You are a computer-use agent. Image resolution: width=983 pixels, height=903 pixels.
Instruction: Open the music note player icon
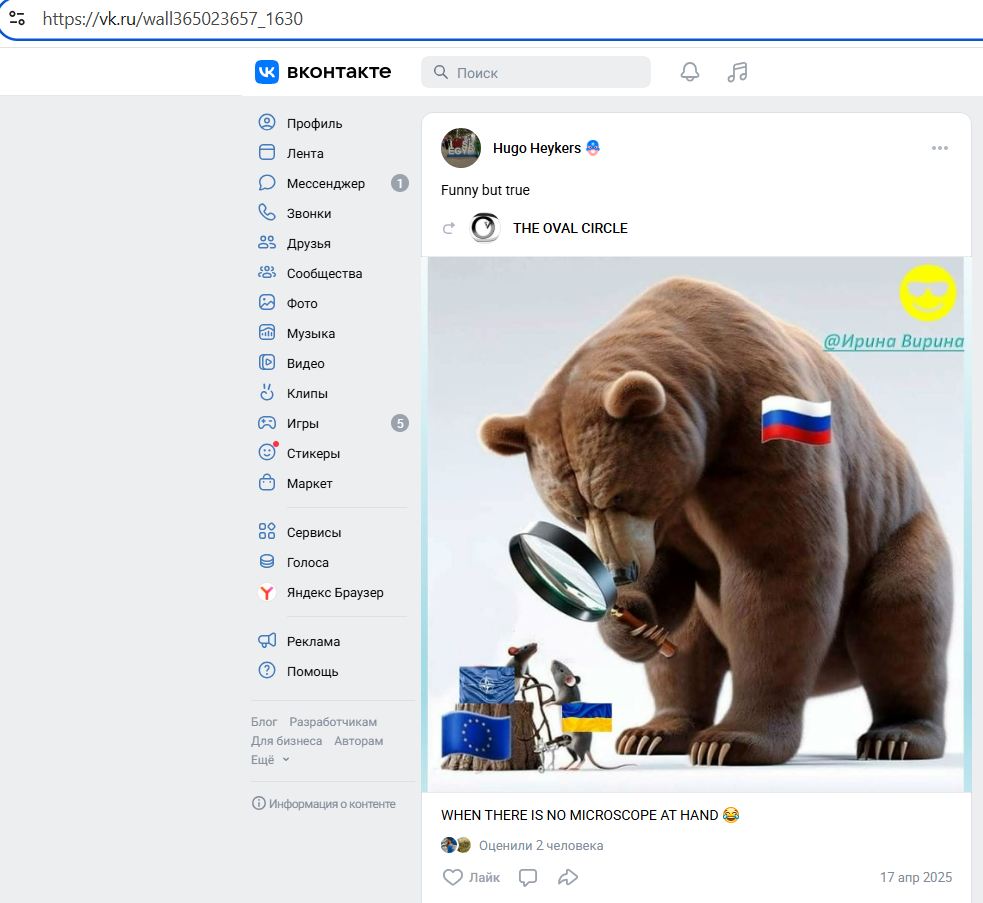click(737, 72)
